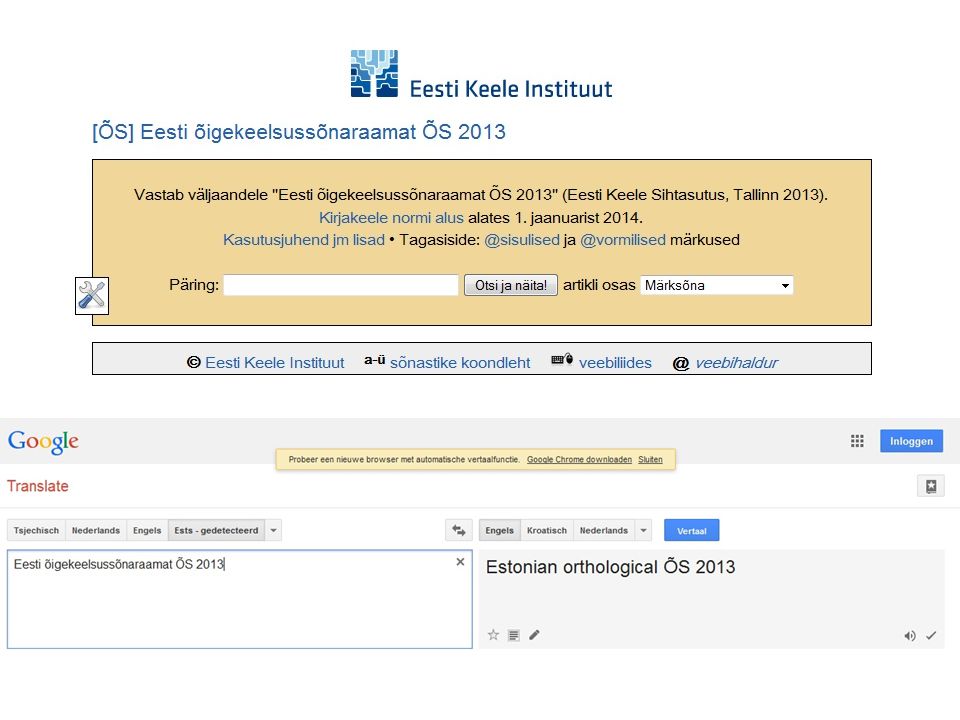Focus the Päring search input field
This screenshot has width=960, height=720.
[340, 285]
